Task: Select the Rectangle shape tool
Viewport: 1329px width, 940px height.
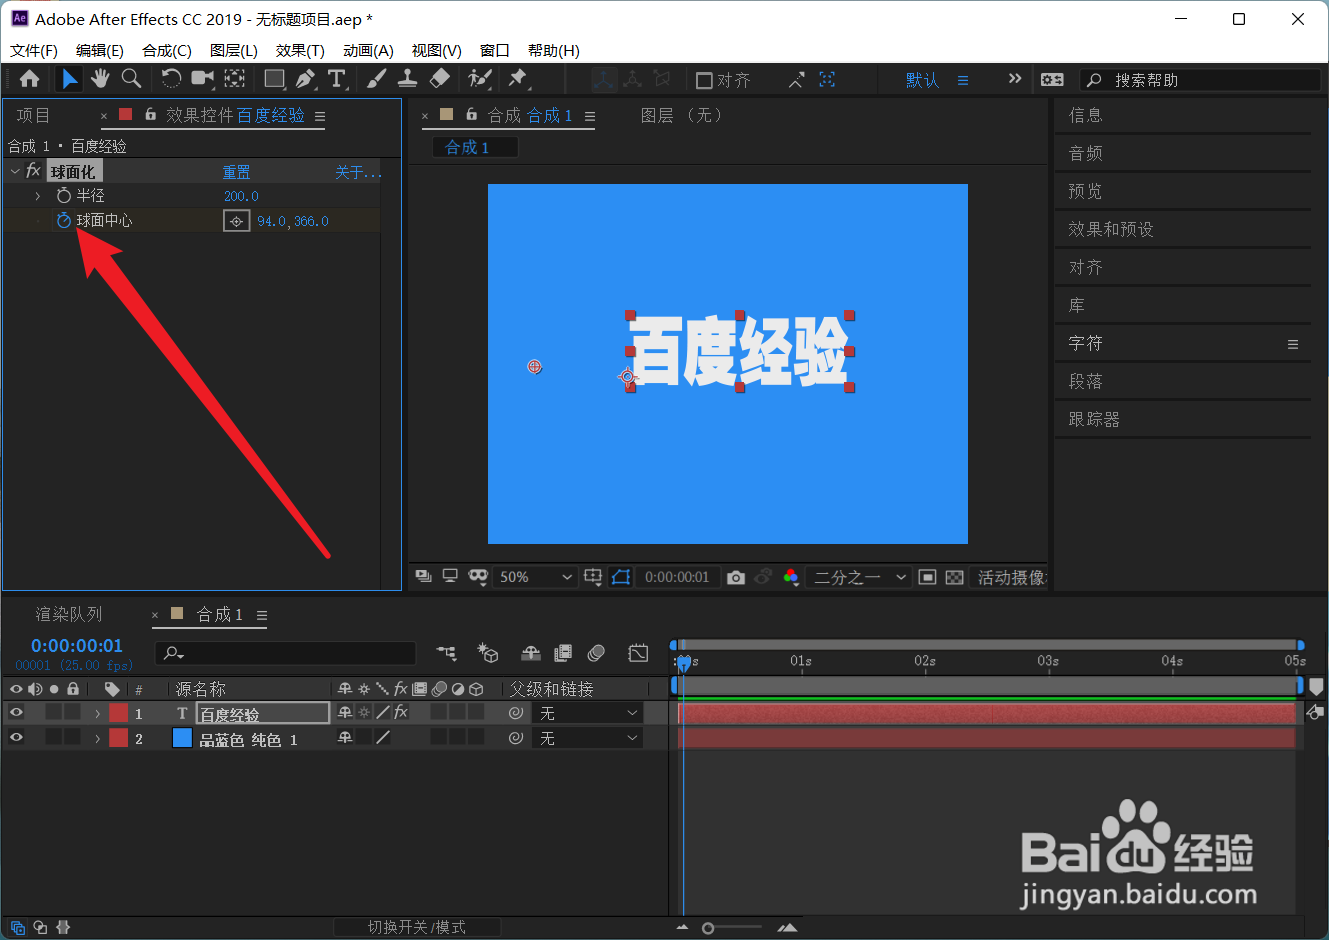Action: point(274,79)
